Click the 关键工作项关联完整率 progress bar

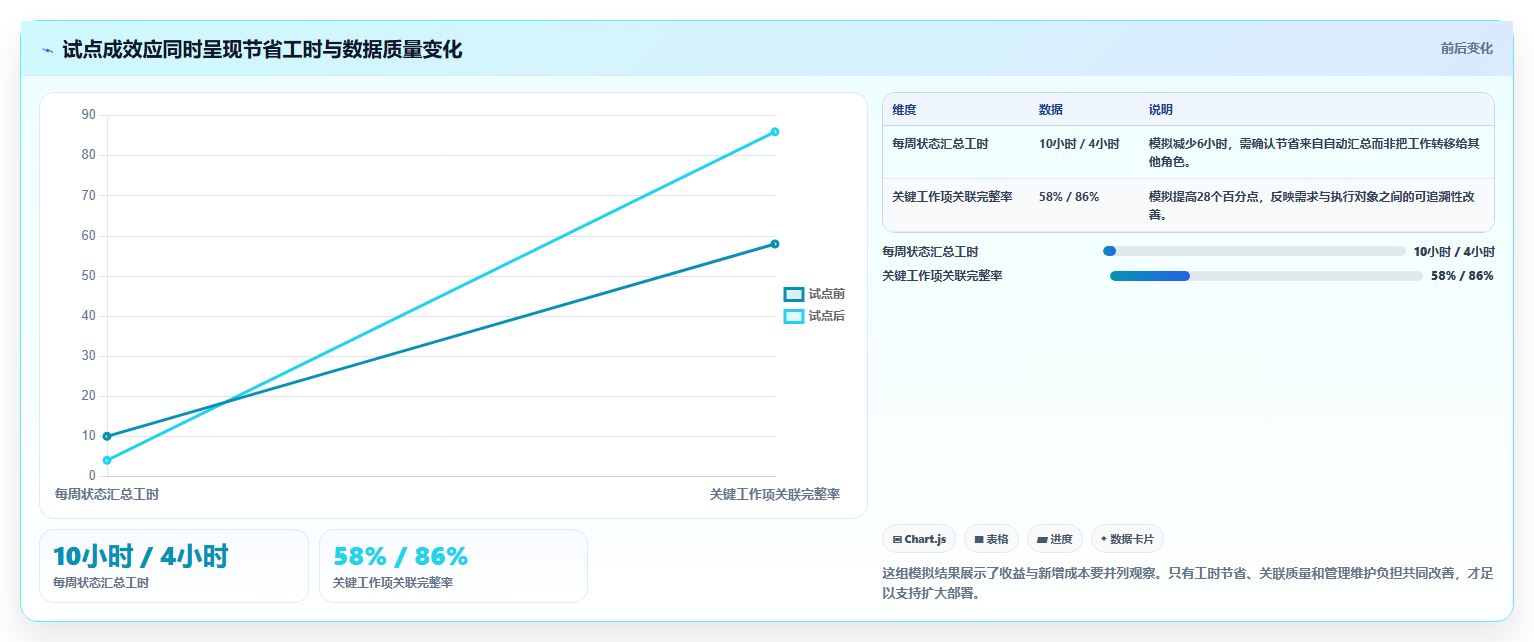coord(1266,276)
